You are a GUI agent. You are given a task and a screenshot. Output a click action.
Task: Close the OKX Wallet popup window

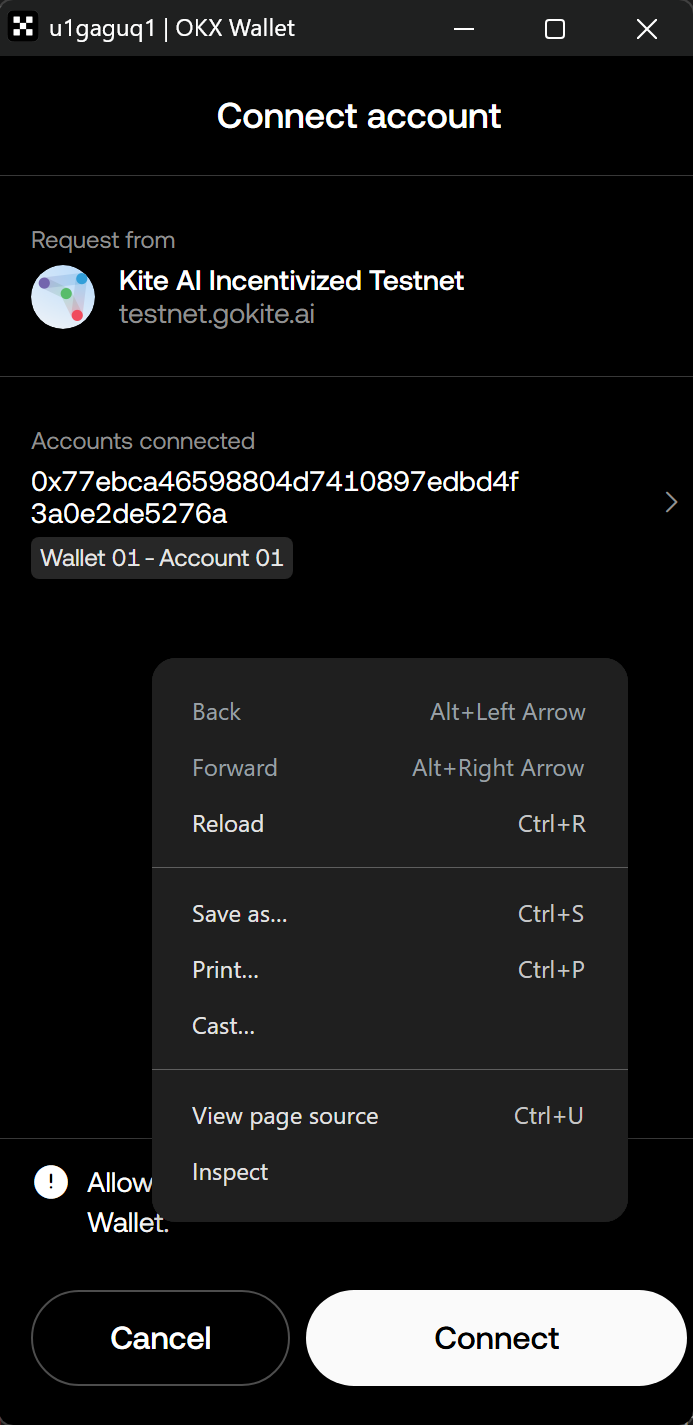pos(647,28)
